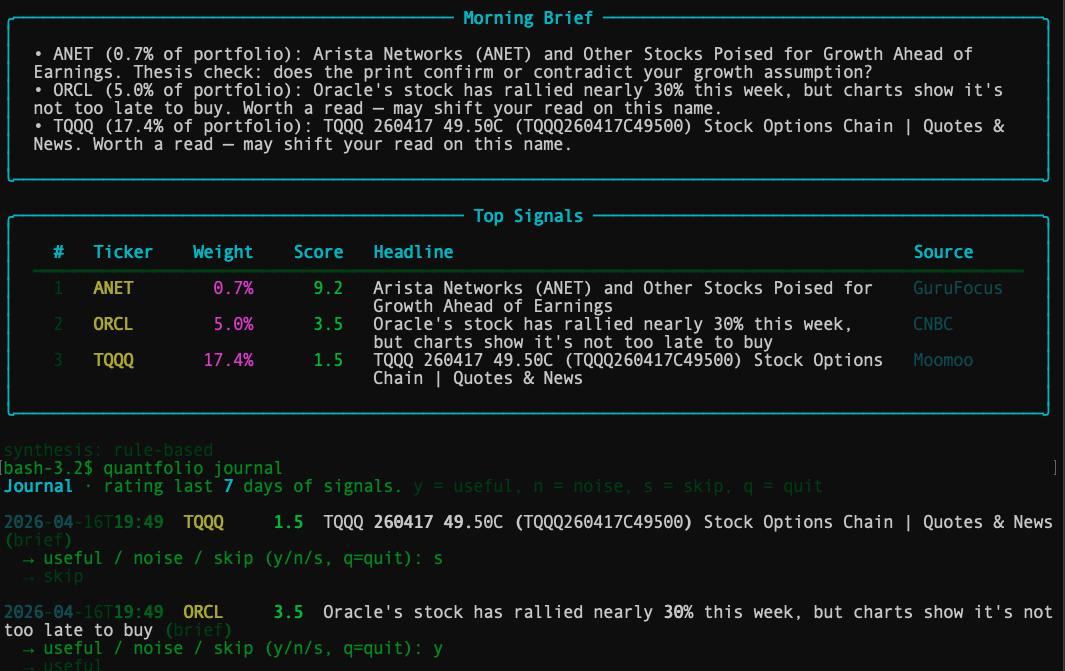1065x671 pixels.
Task: Select ANET ticker in Top Signals table
Action: click(113, 288)
